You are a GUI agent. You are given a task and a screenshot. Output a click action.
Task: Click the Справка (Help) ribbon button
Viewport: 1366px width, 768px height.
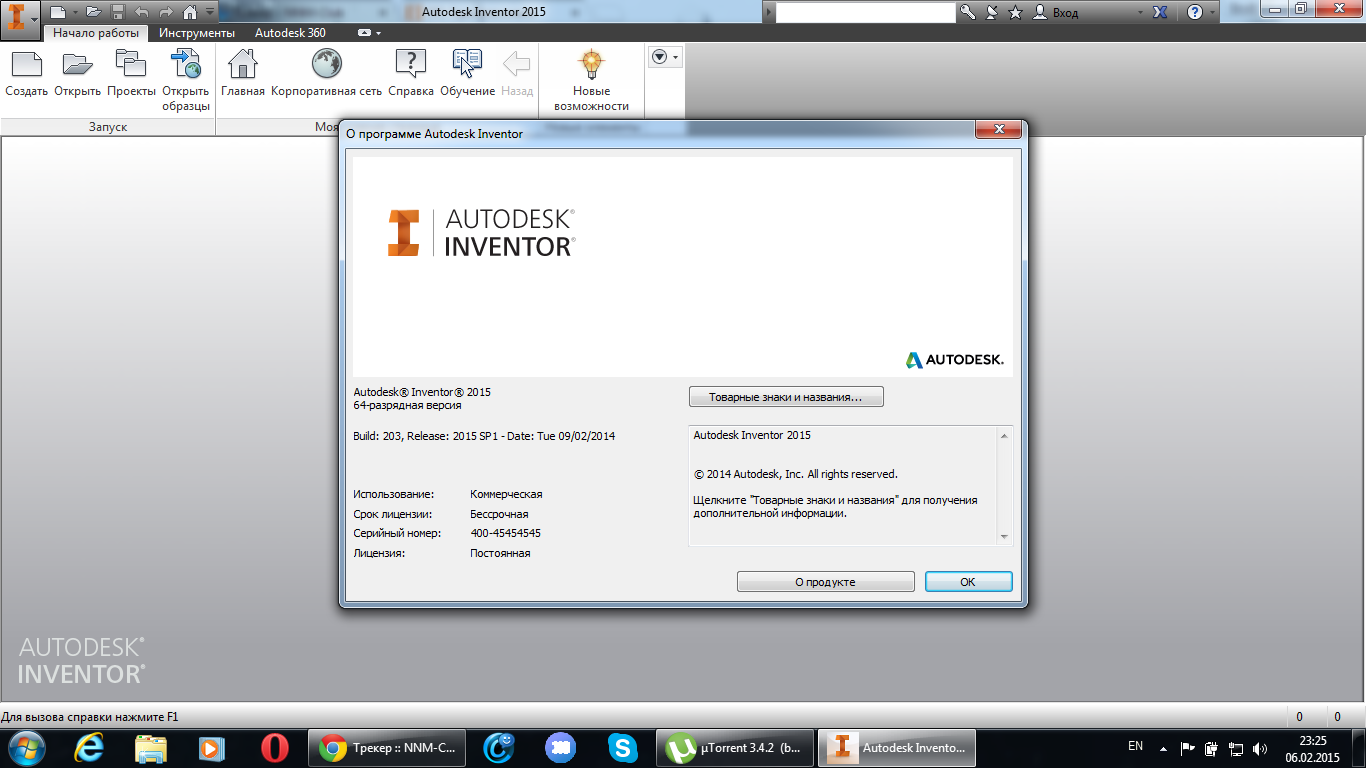click(410, 73)
